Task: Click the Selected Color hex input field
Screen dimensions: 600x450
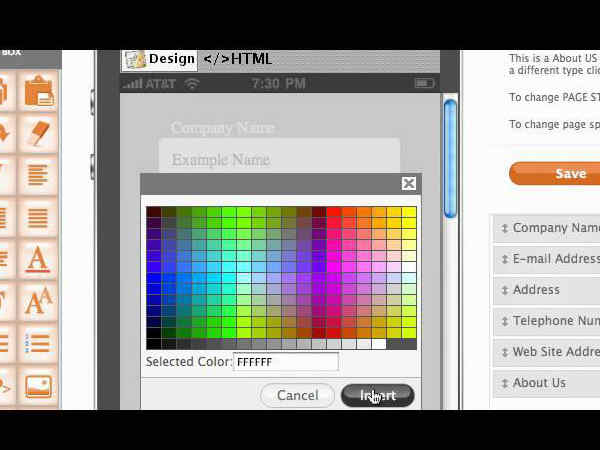Action: 285,362
